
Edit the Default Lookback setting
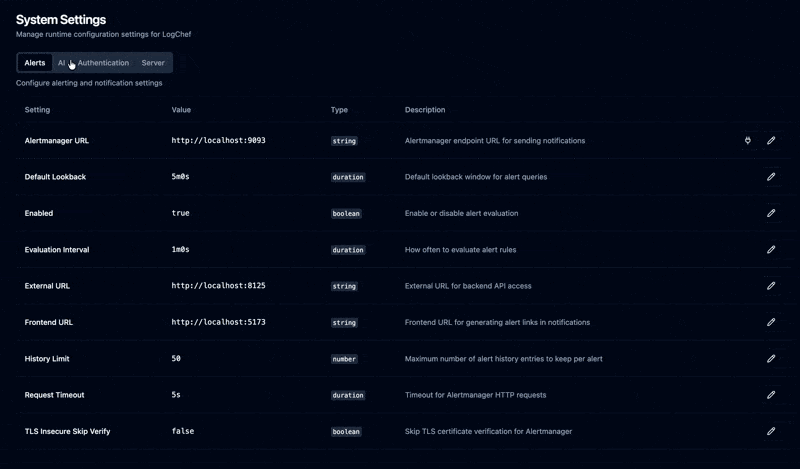point(771,177)
